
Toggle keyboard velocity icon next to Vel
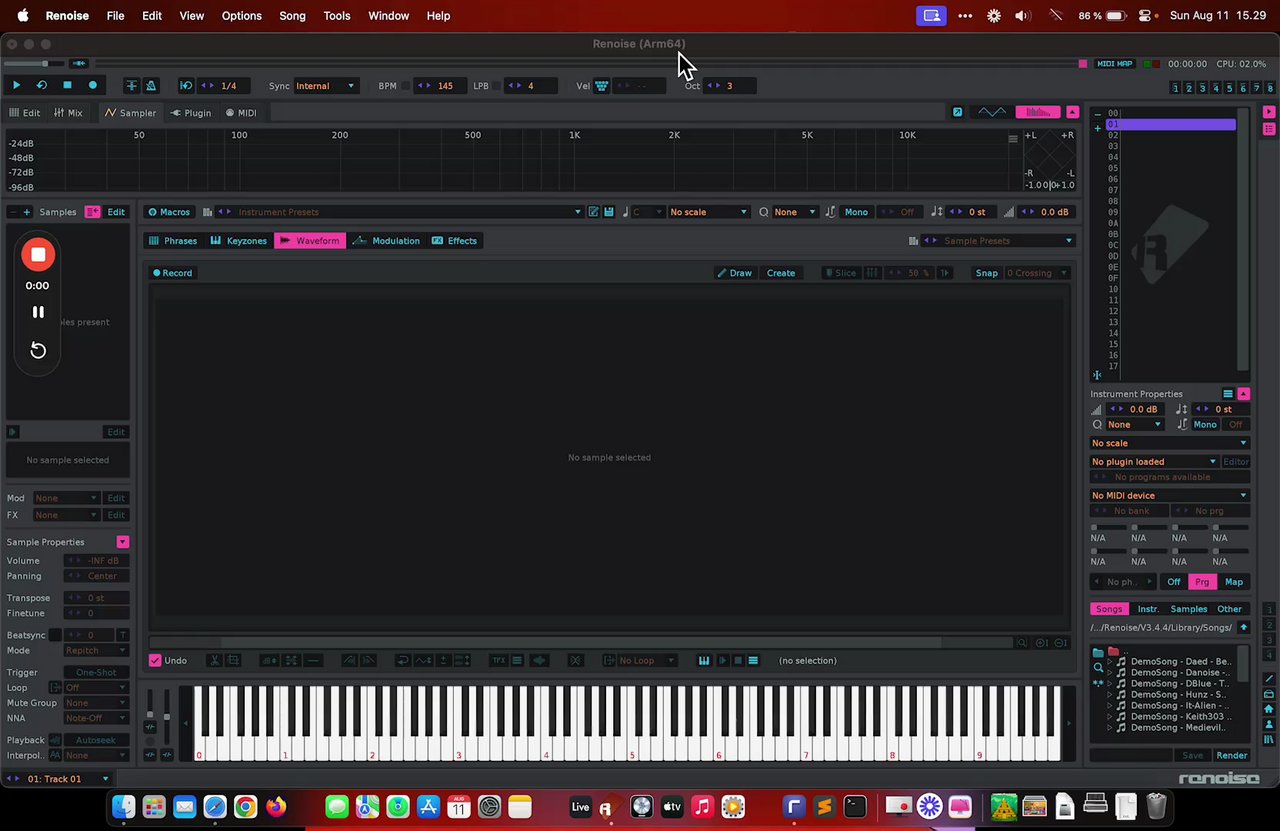pos(602,86)
